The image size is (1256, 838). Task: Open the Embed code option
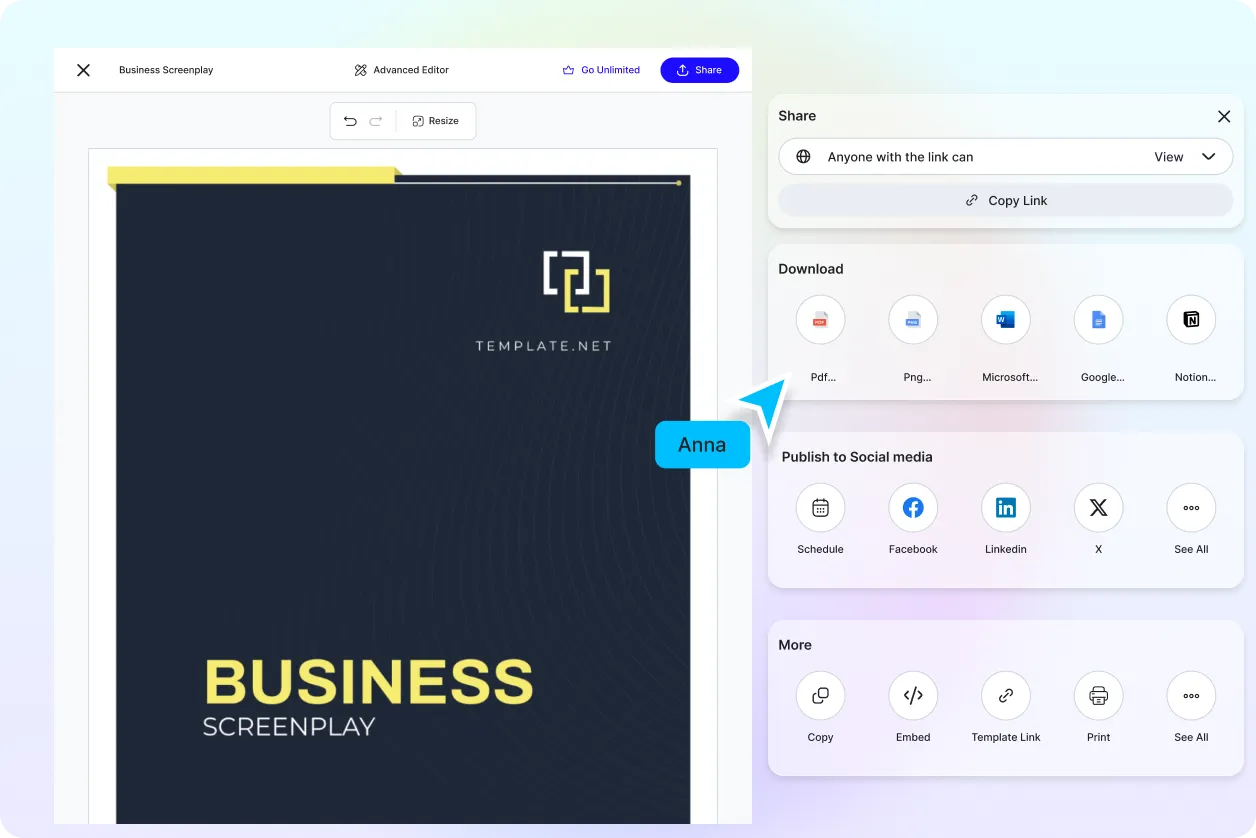[913, 696]
